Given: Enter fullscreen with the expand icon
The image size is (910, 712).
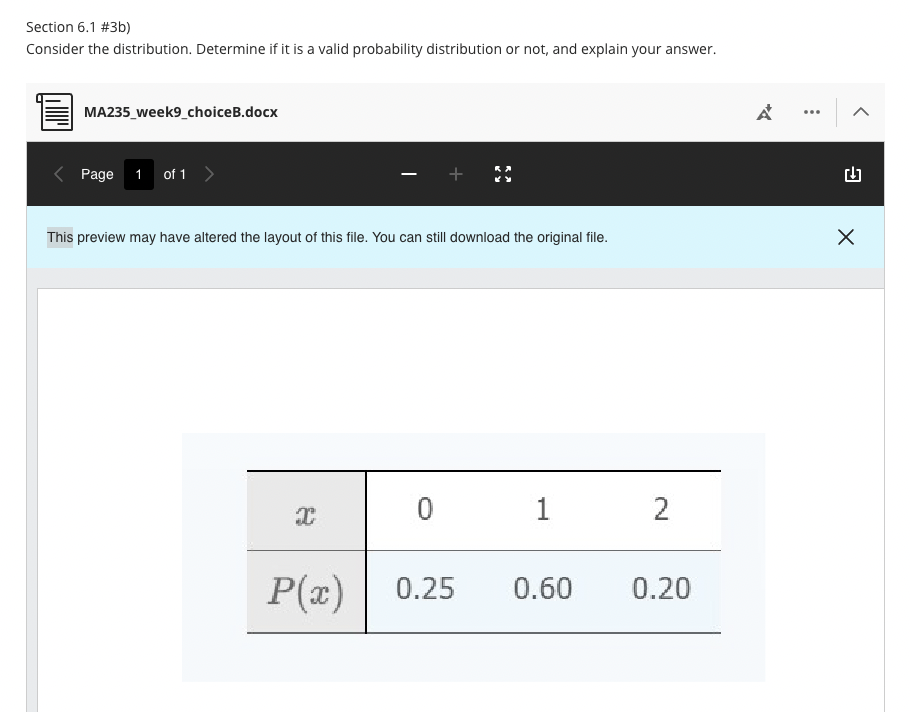Looking at the screenshot, I should click(x=503, y=174).
